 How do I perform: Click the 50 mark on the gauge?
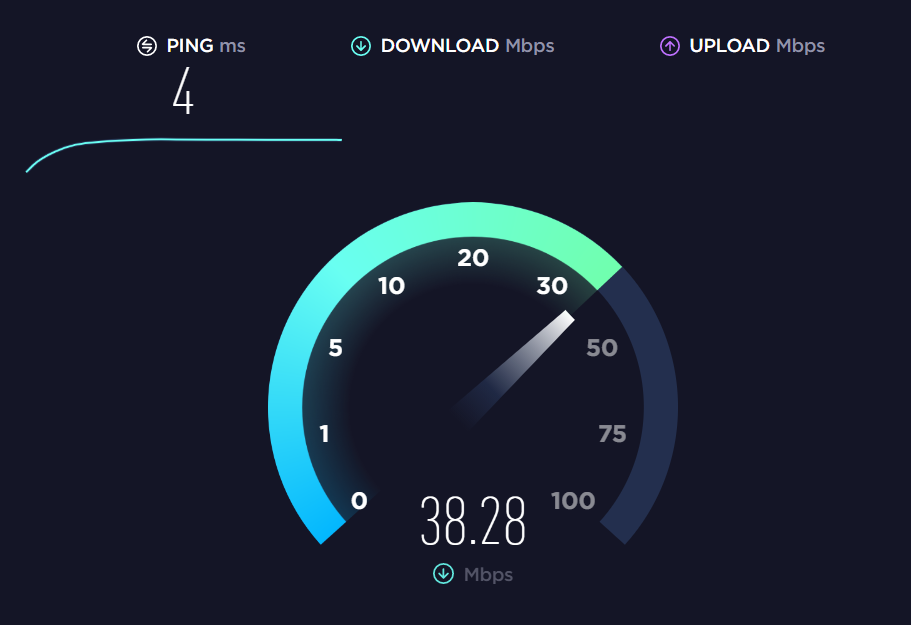pos(602,348)
